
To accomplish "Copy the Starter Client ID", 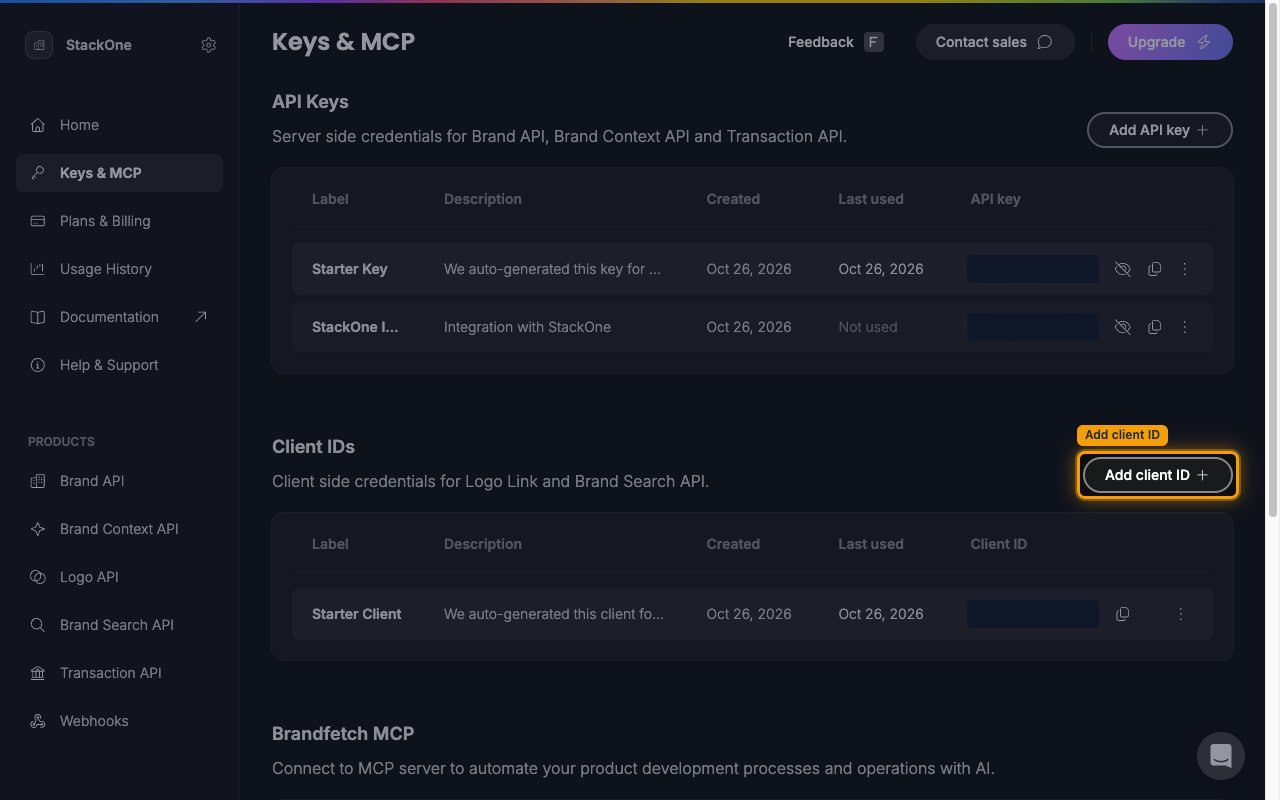I will click(1123, 614).
